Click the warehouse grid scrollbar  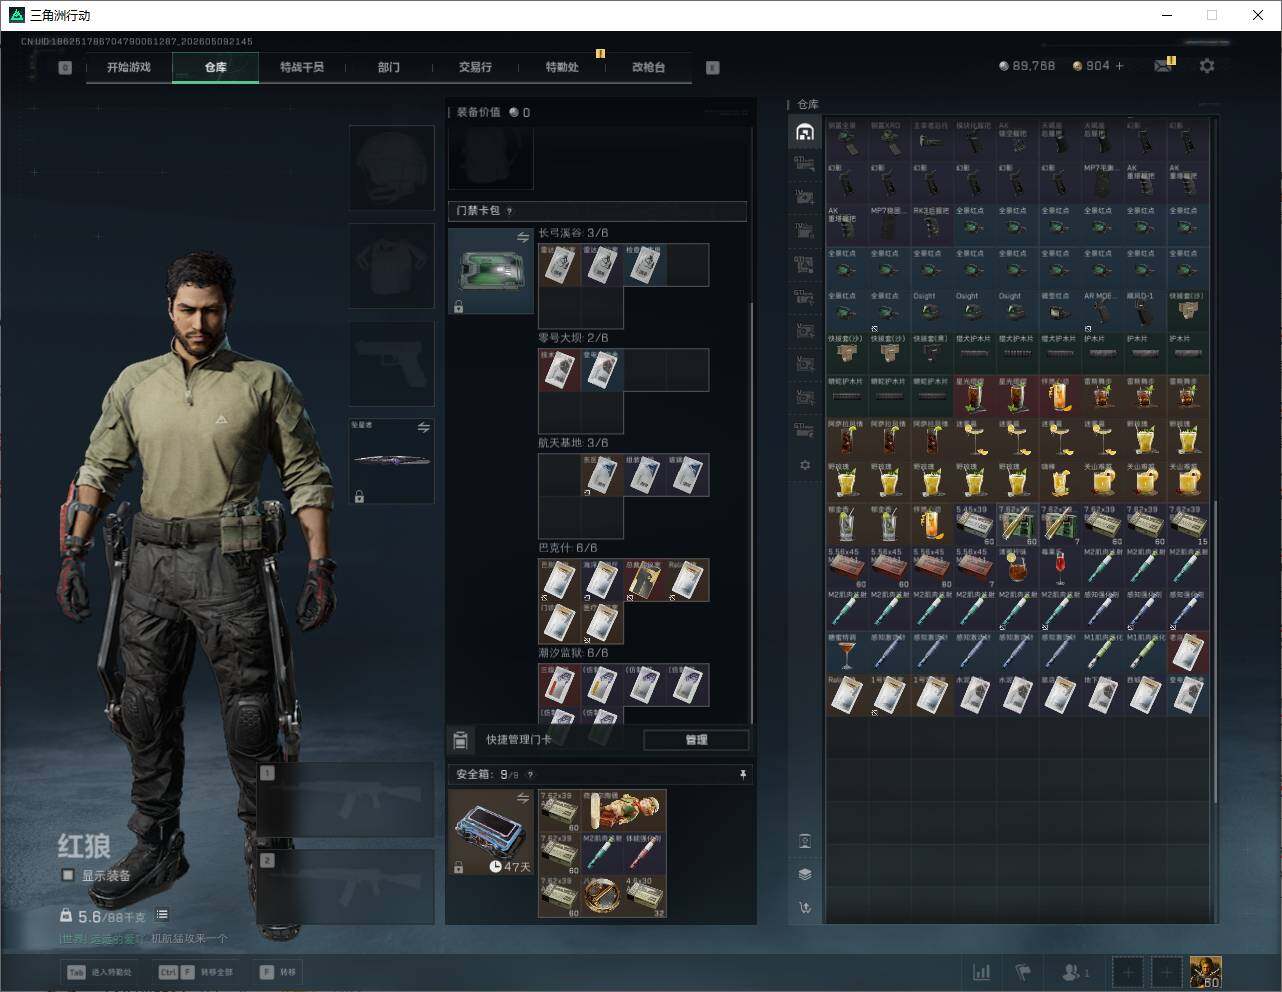(1216, 650)
